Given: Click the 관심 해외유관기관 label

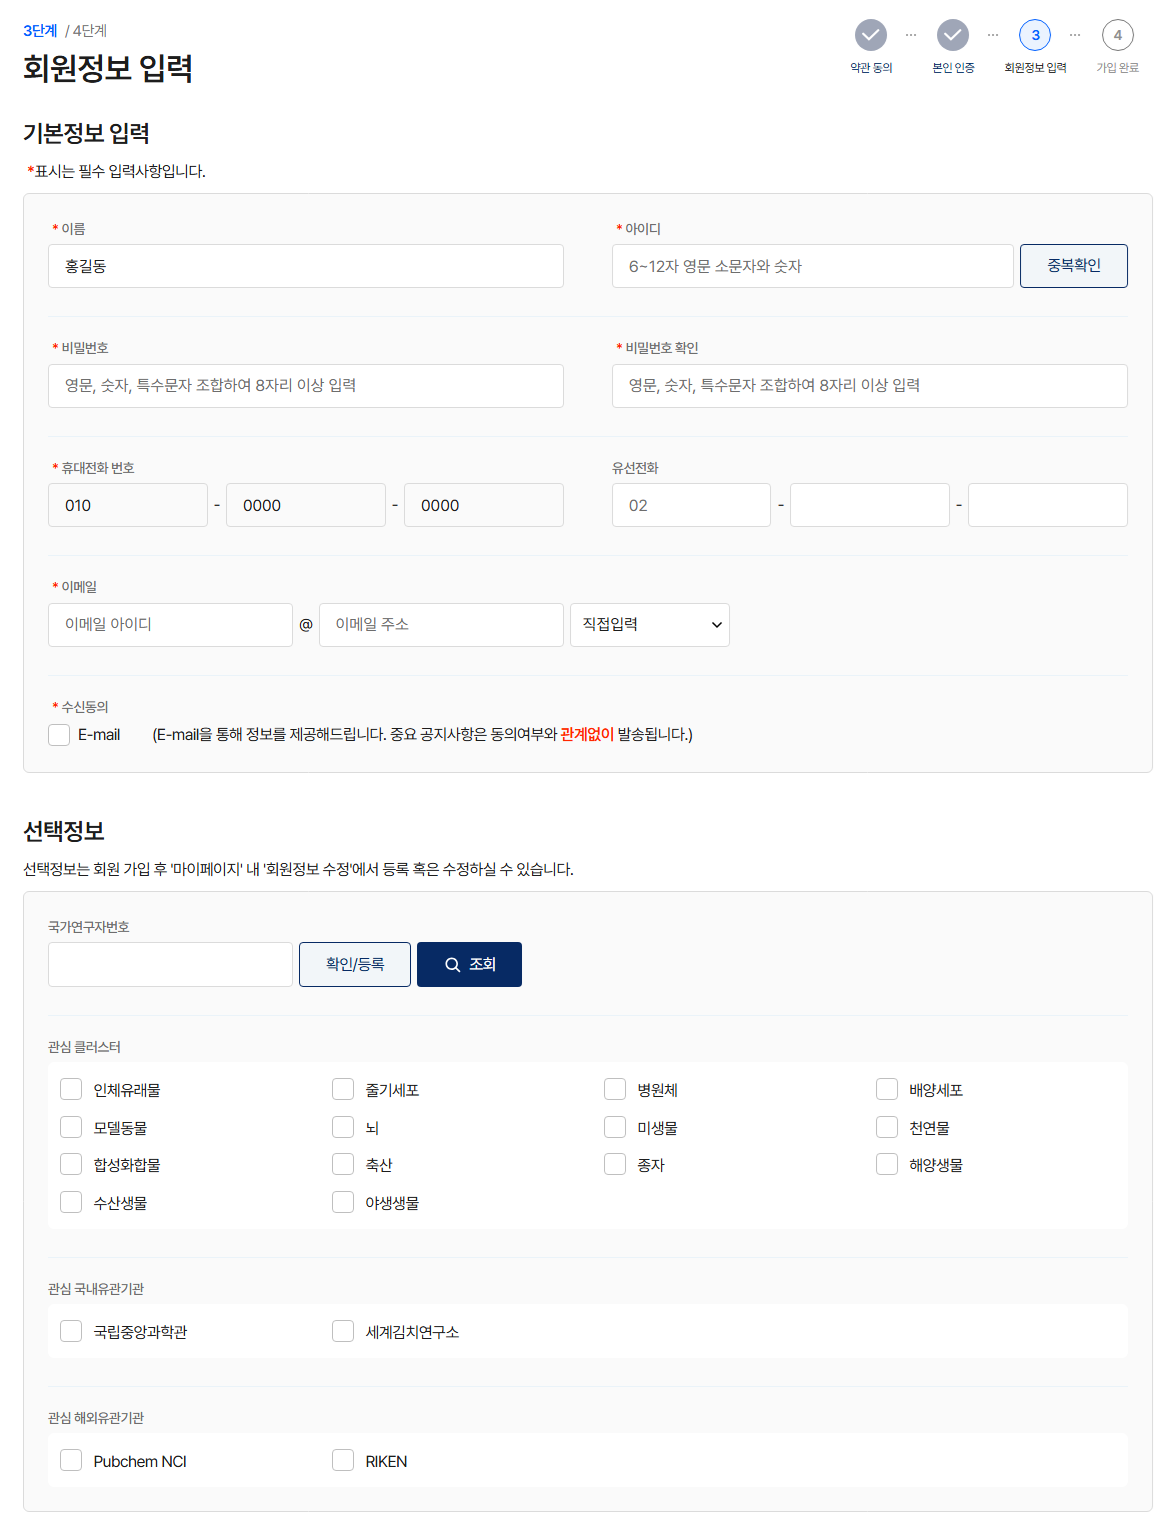Looking at the screenshot, I should [96, 1418].
